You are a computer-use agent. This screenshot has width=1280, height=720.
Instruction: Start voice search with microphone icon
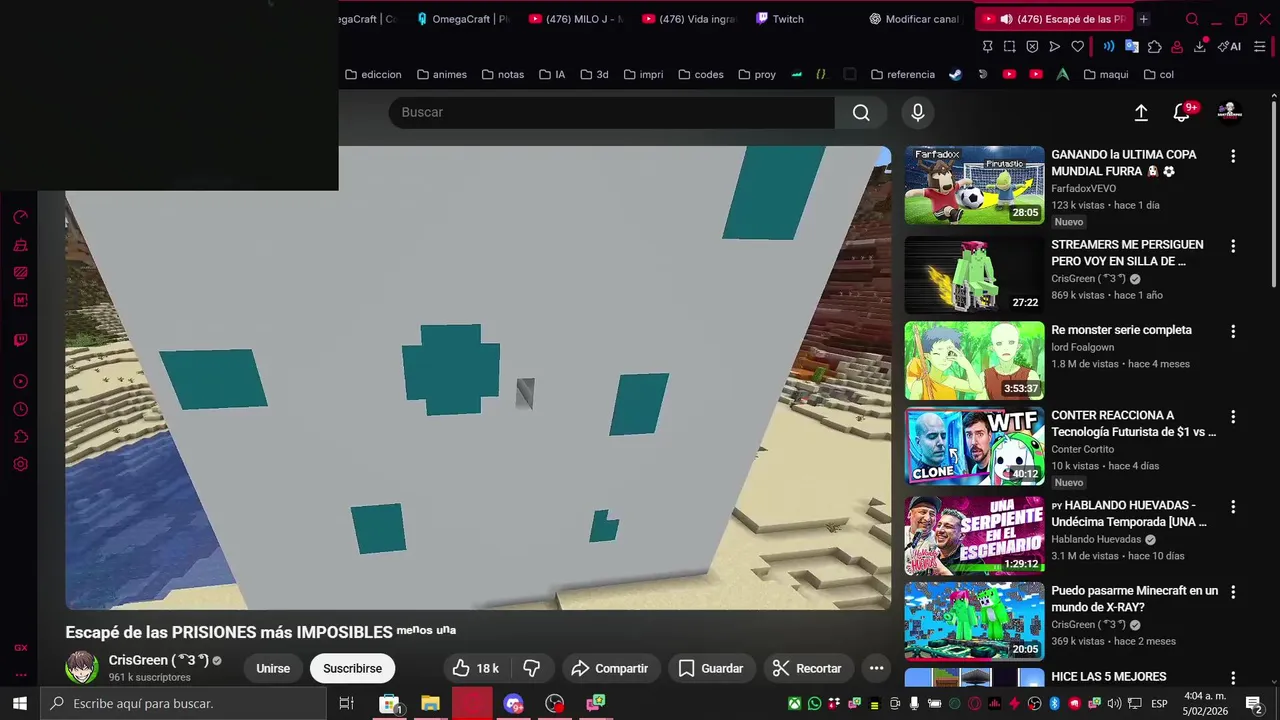(x=917, y=112)
